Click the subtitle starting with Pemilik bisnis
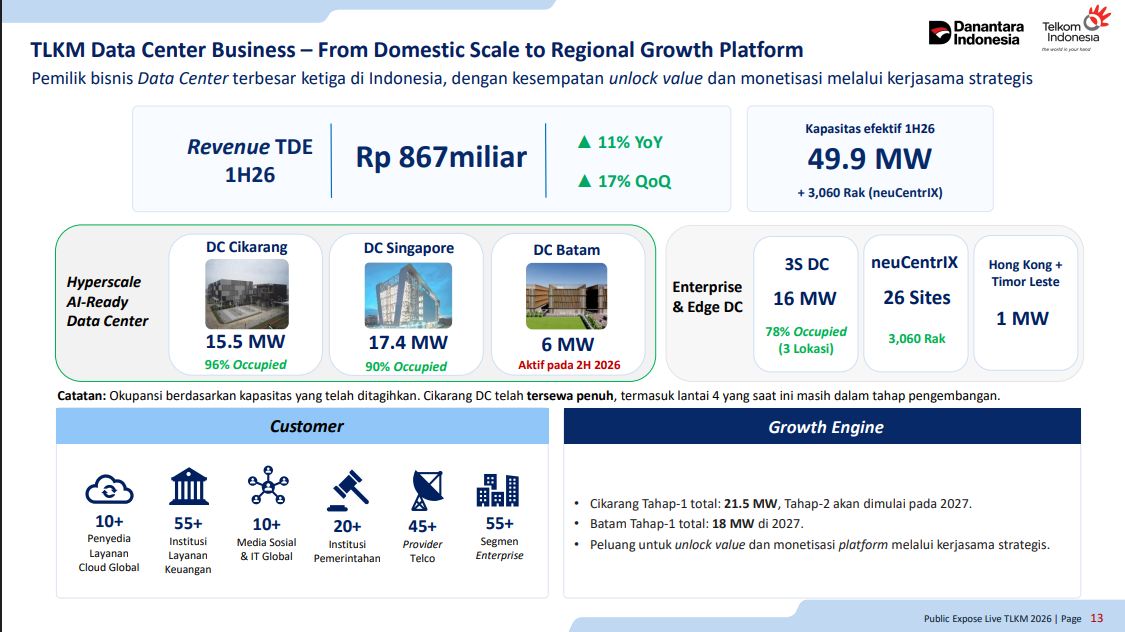 (x=532, y=78)
